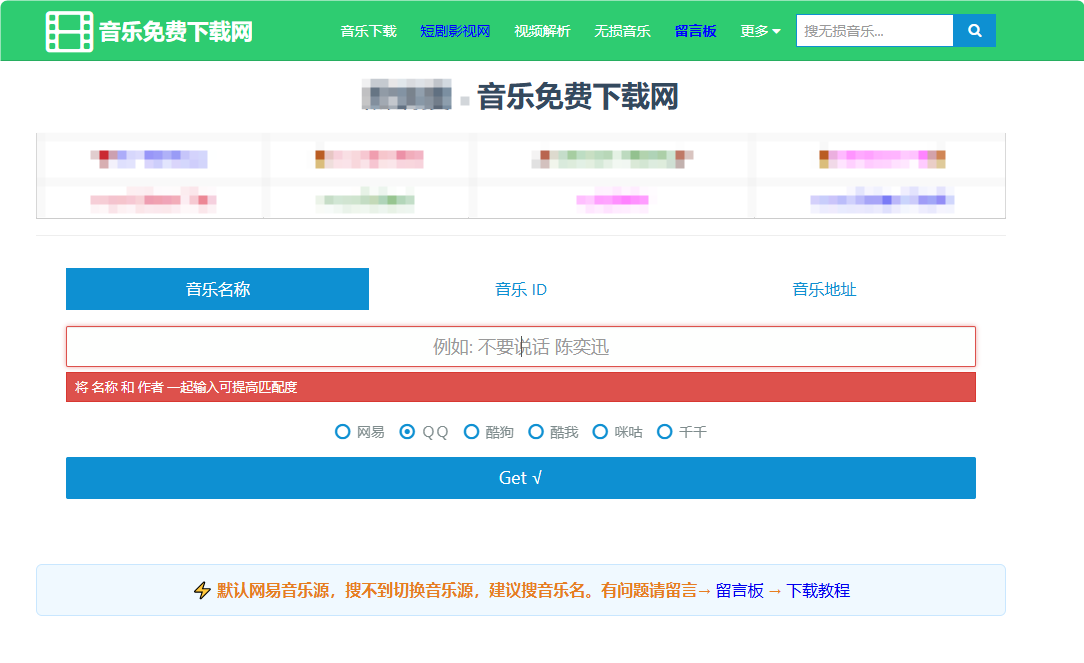
Task: Open the 视频解析 nav item
Action: (x=542, y=31)
